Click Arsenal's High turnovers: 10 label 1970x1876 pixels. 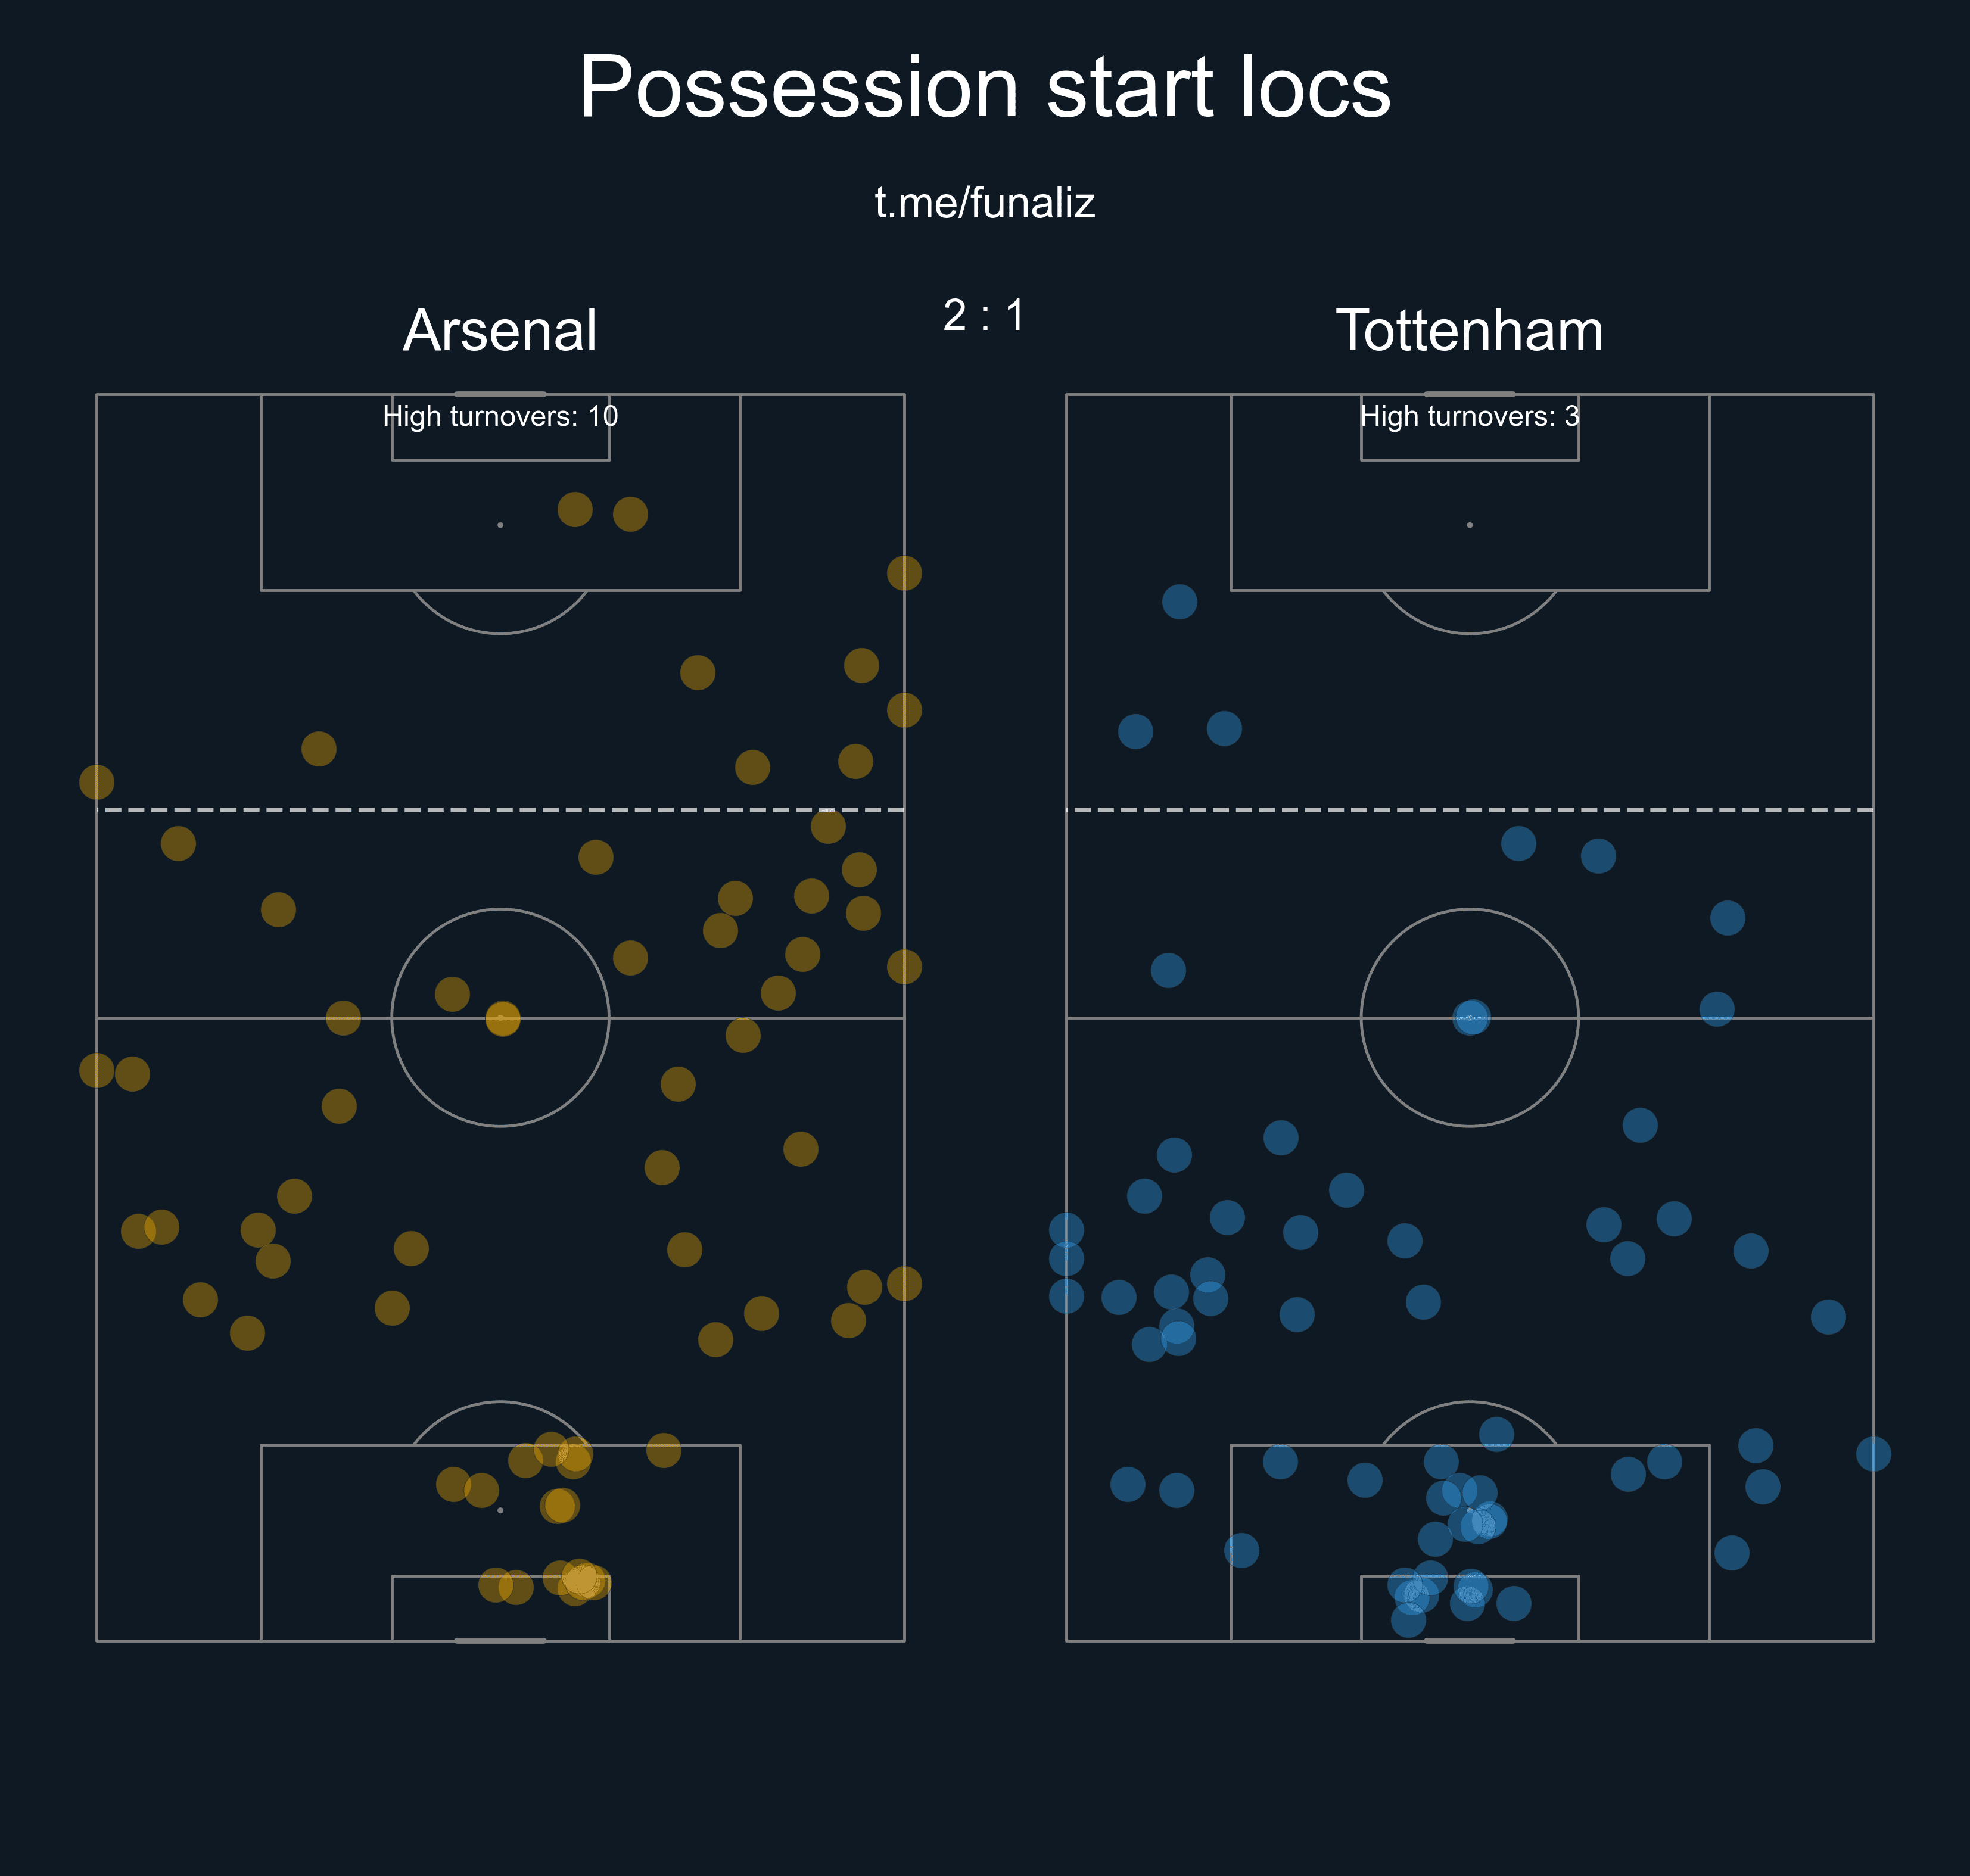pyautogui.click(x=500, y=416)
